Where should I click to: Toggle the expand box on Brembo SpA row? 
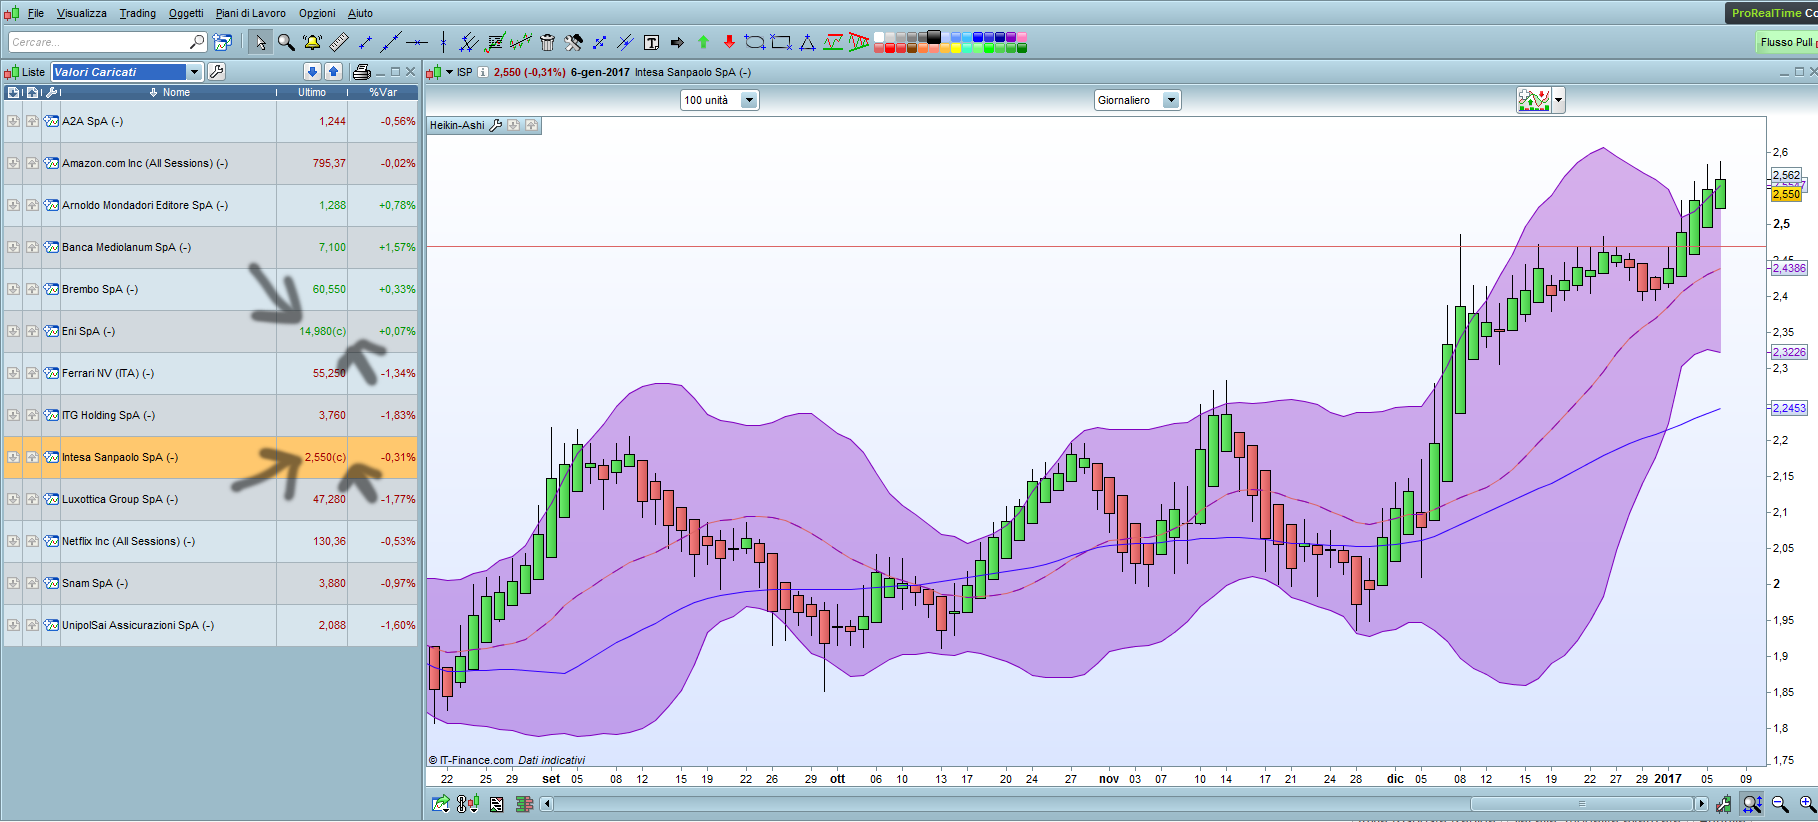13,289
